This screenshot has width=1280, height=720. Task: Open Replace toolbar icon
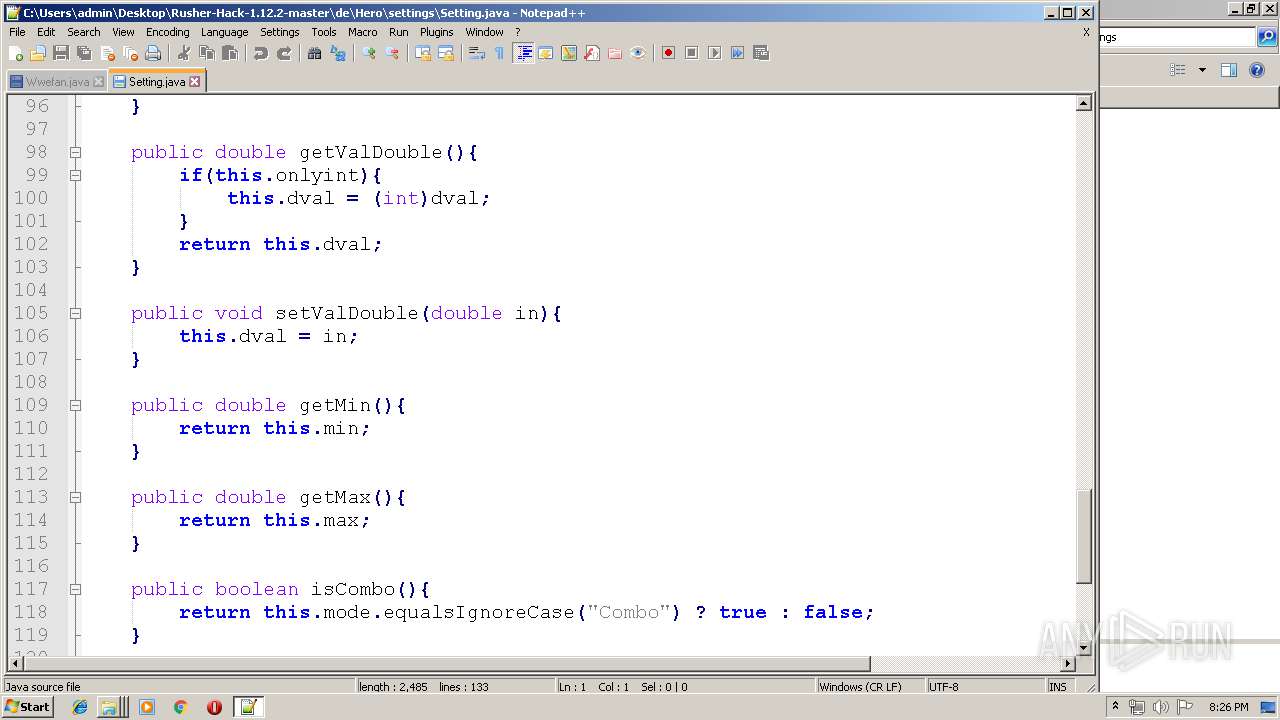click(x=338, y=53)
